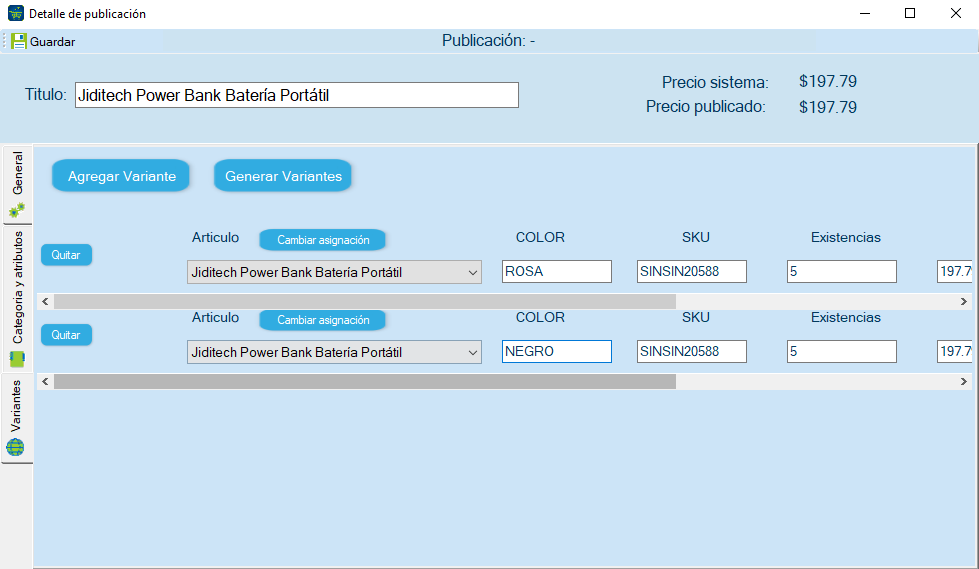979x569 pixels.
Task: Click the COLOR field containing ROSA
Action: pos(556,272)
